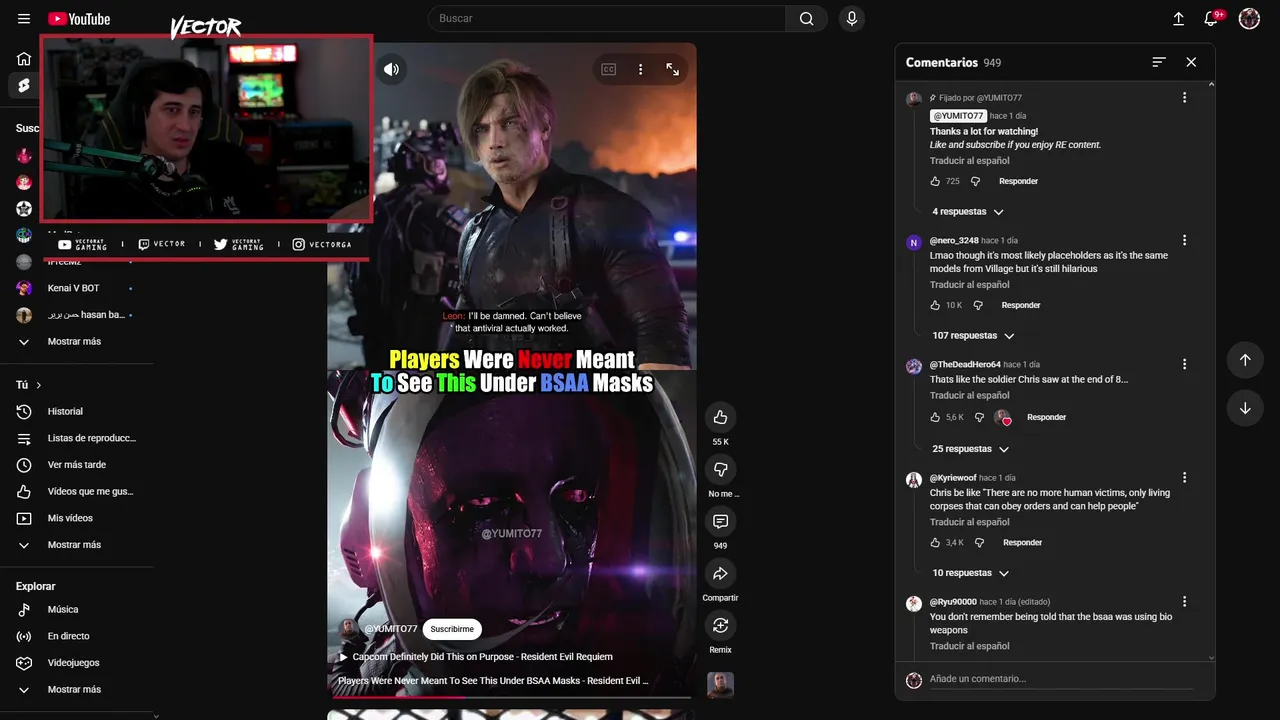Like nero_3248's comment with 10 K
1280x720 pixels.
coord(935,305)
